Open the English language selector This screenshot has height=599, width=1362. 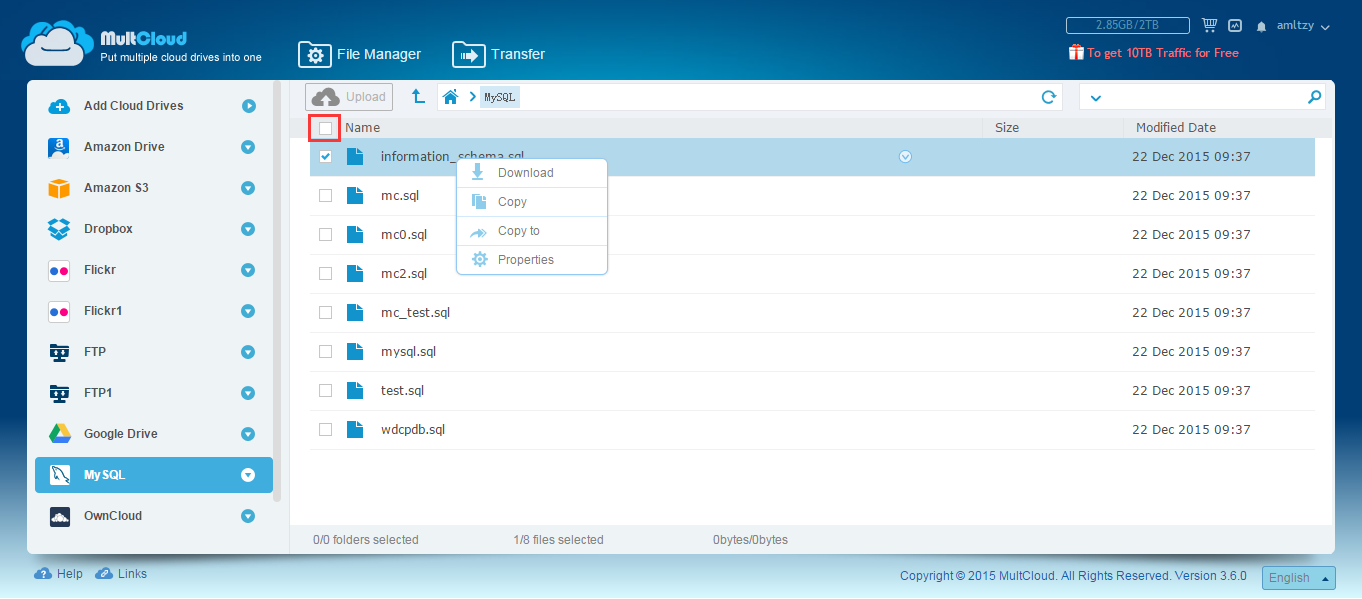coord(1299,578)
